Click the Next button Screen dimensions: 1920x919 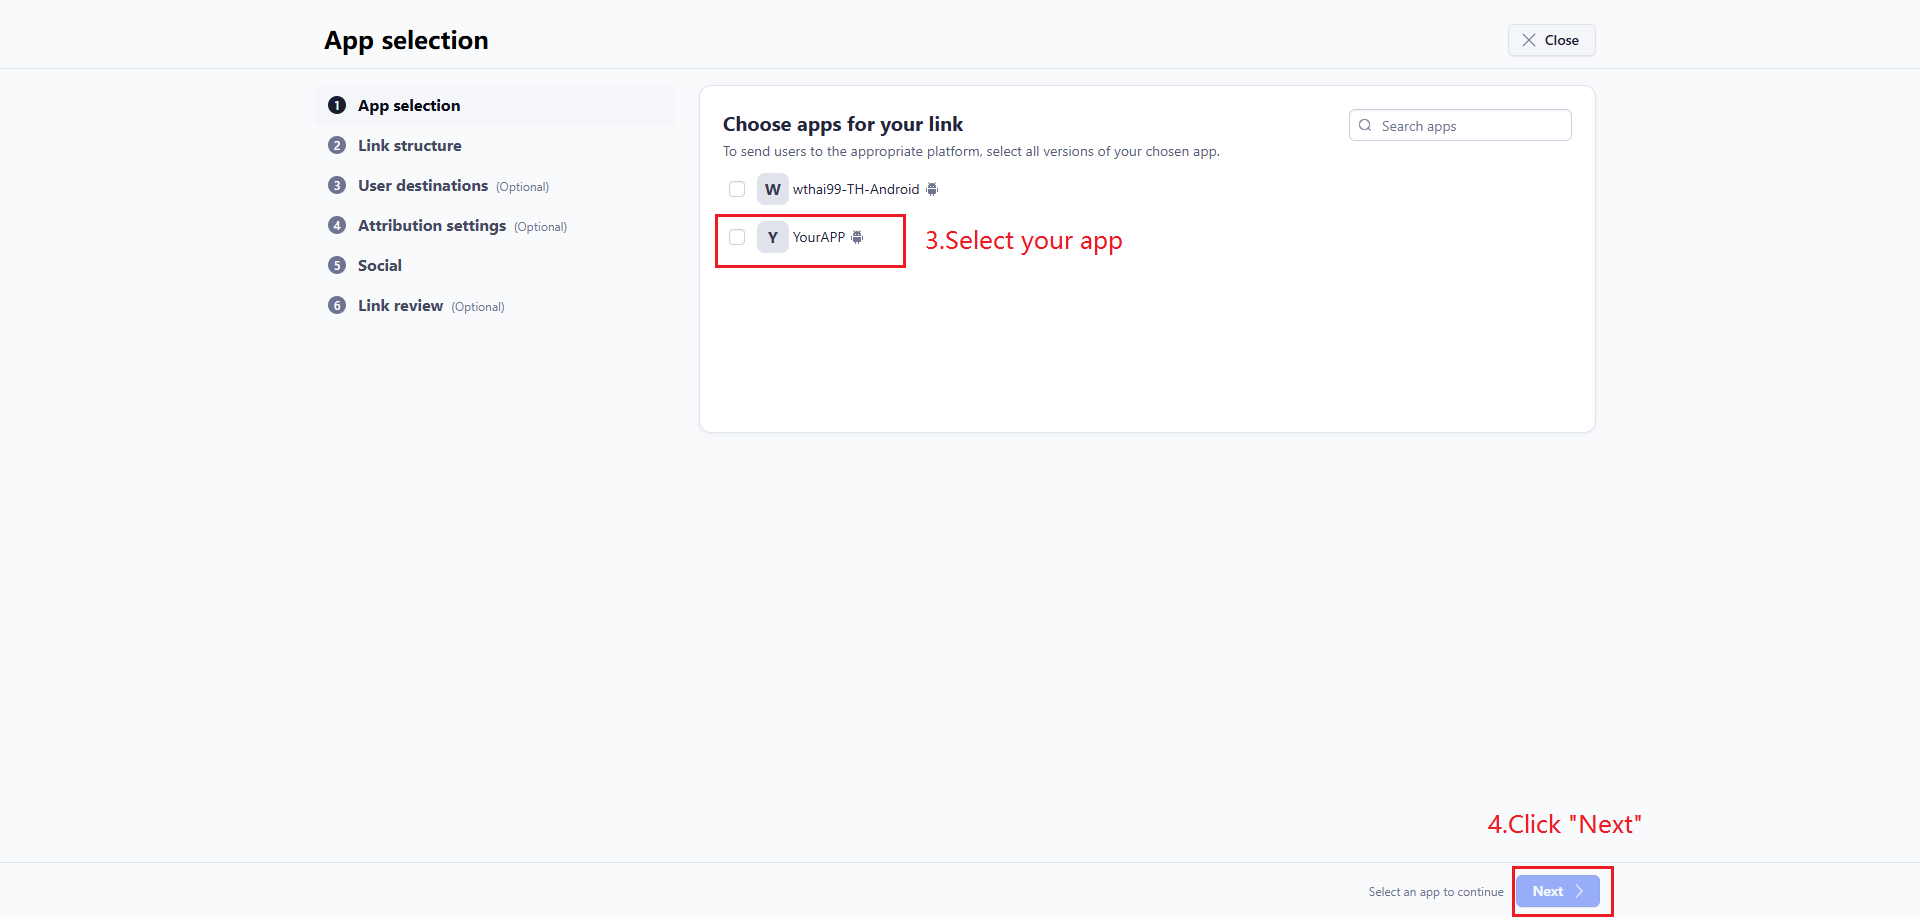pyautogui.click(x=1557, y=891)
